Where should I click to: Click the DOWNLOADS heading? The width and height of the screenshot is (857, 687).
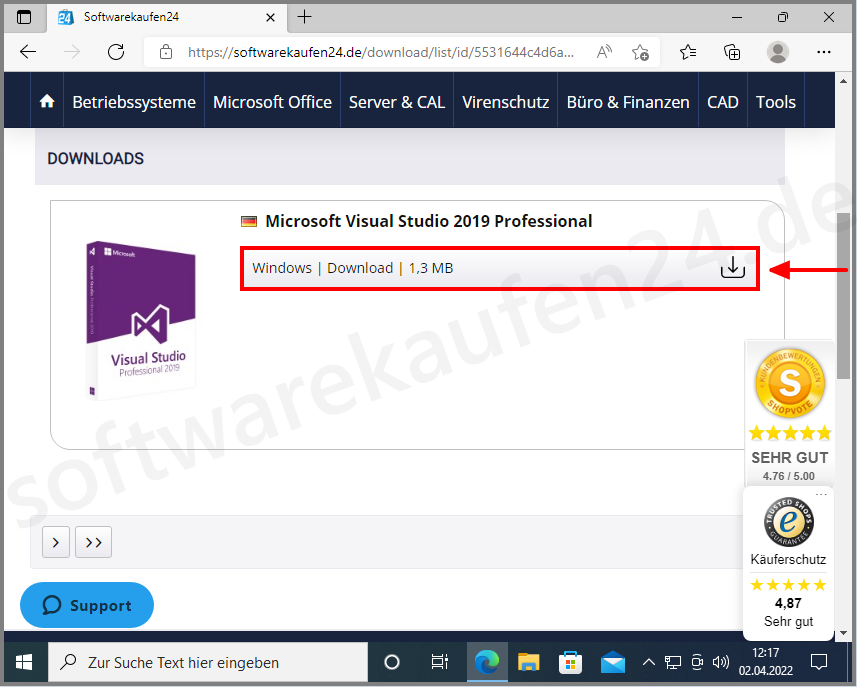tap(96, 158)
